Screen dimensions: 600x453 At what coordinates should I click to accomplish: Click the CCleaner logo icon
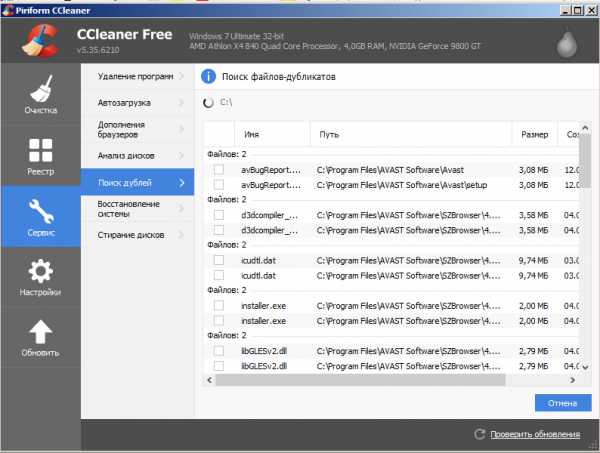coord(41,40)
